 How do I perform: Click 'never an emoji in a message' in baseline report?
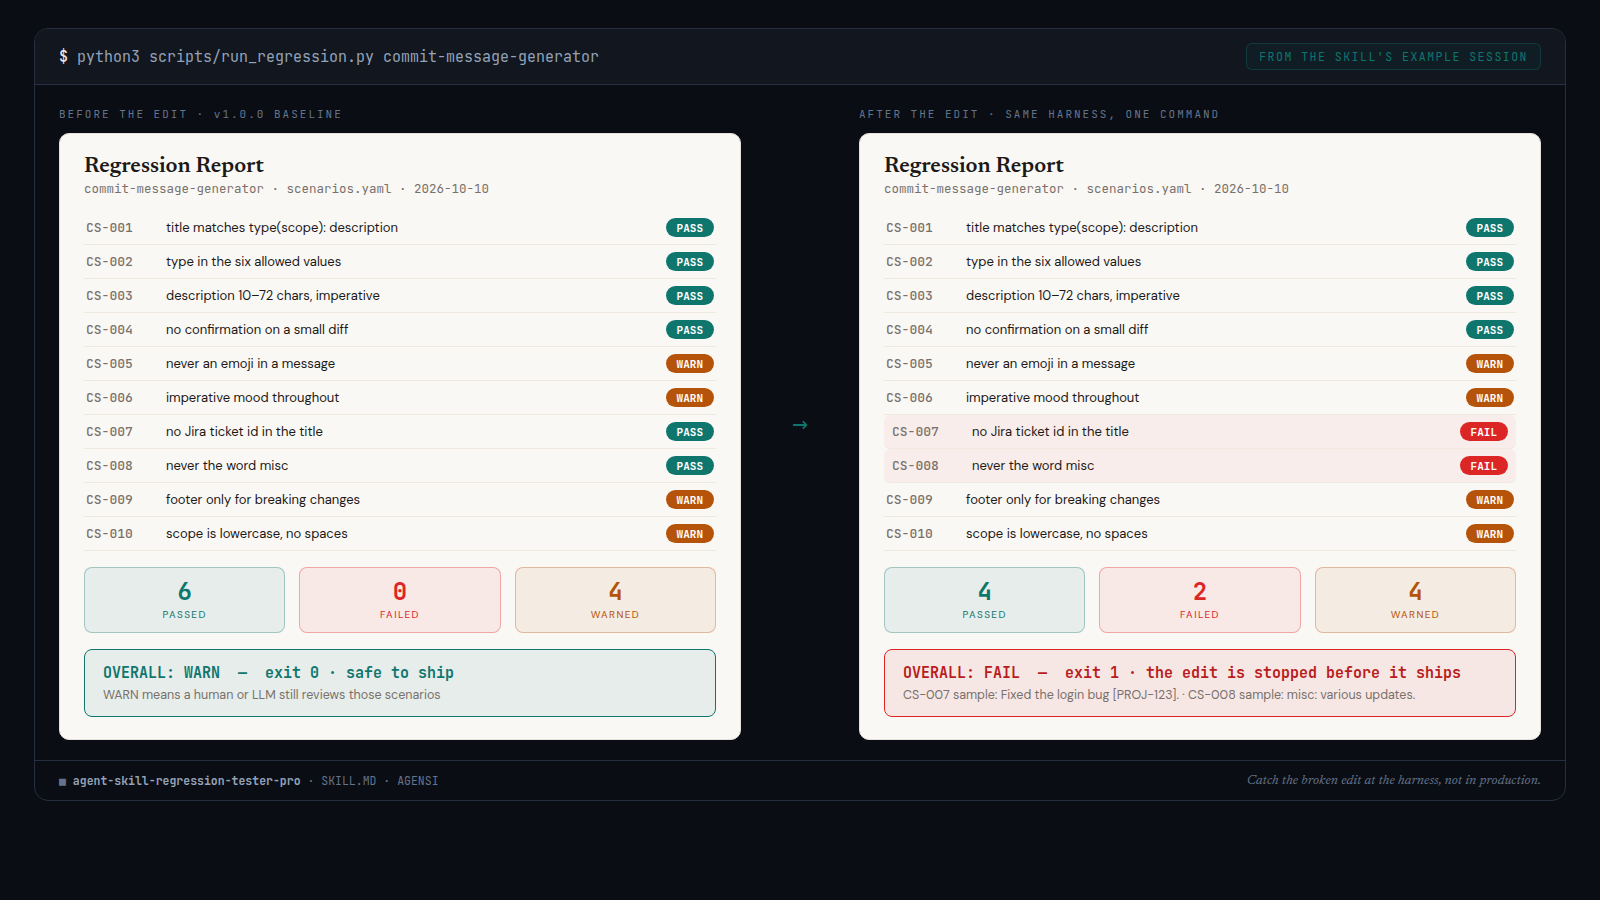(x=250, y=364)
